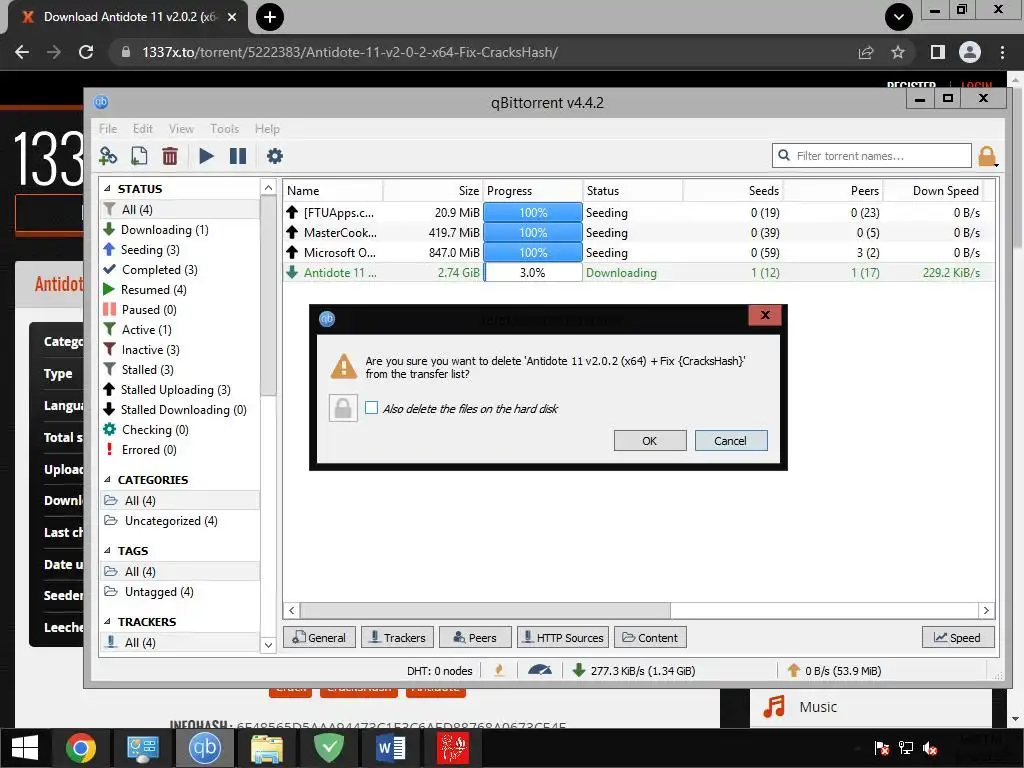Click the Chrome profile avatar icon
This screenshot has height=768, width=1024.
[x=970, y=52]
